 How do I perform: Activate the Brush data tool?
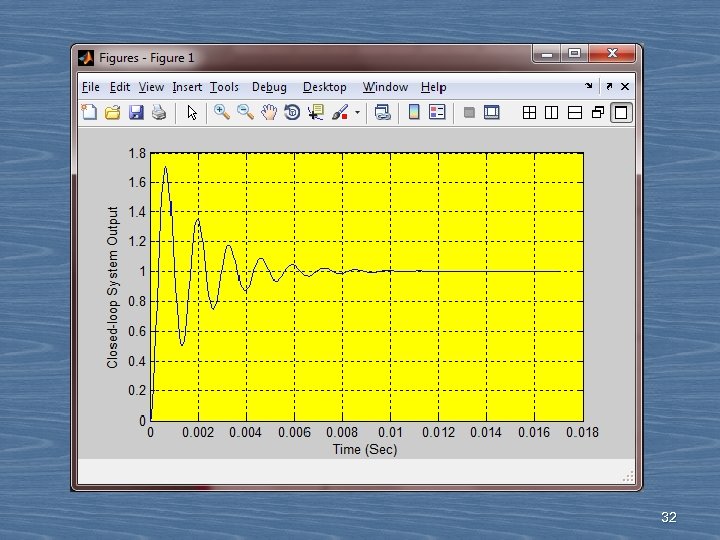340,112
